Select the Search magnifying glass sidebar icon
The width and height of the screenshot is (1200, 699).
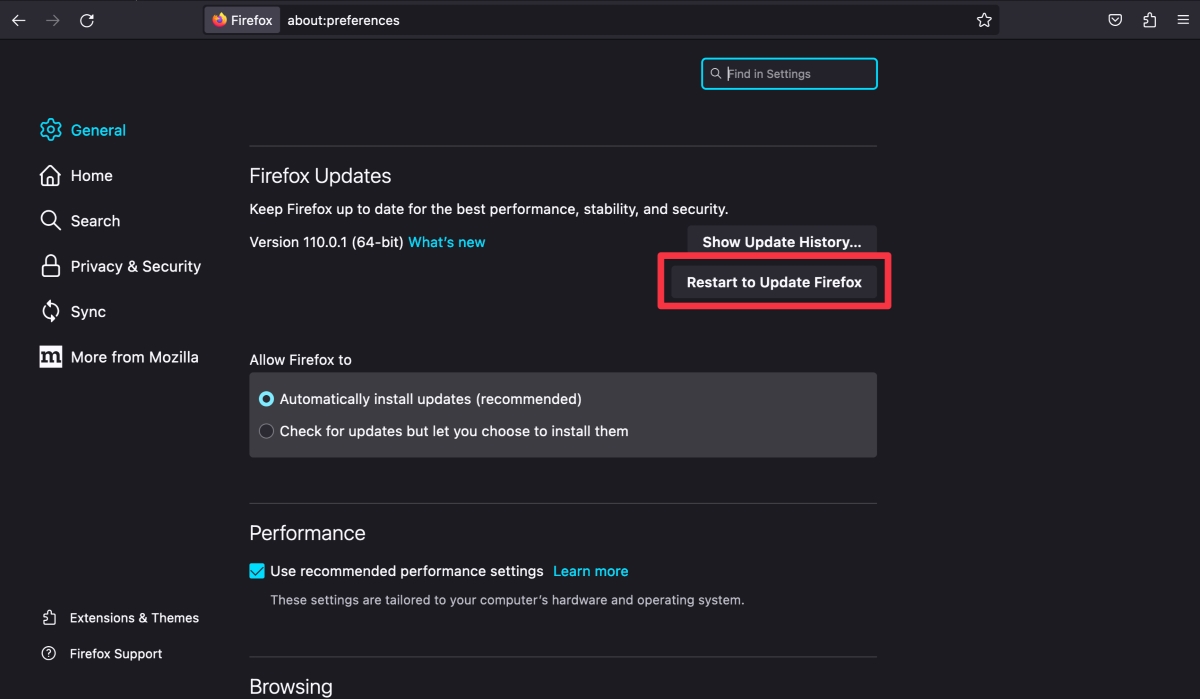click(50, 220)
